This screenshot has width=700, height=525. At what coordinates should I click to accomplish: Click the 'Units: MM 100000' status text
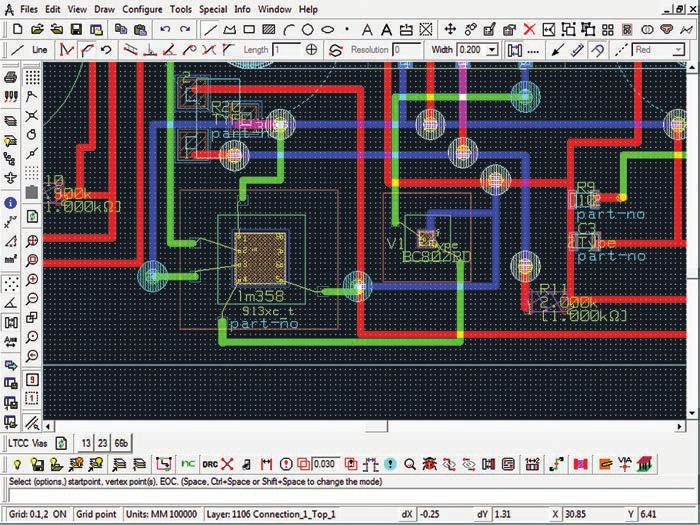click(x=161, y=514)
